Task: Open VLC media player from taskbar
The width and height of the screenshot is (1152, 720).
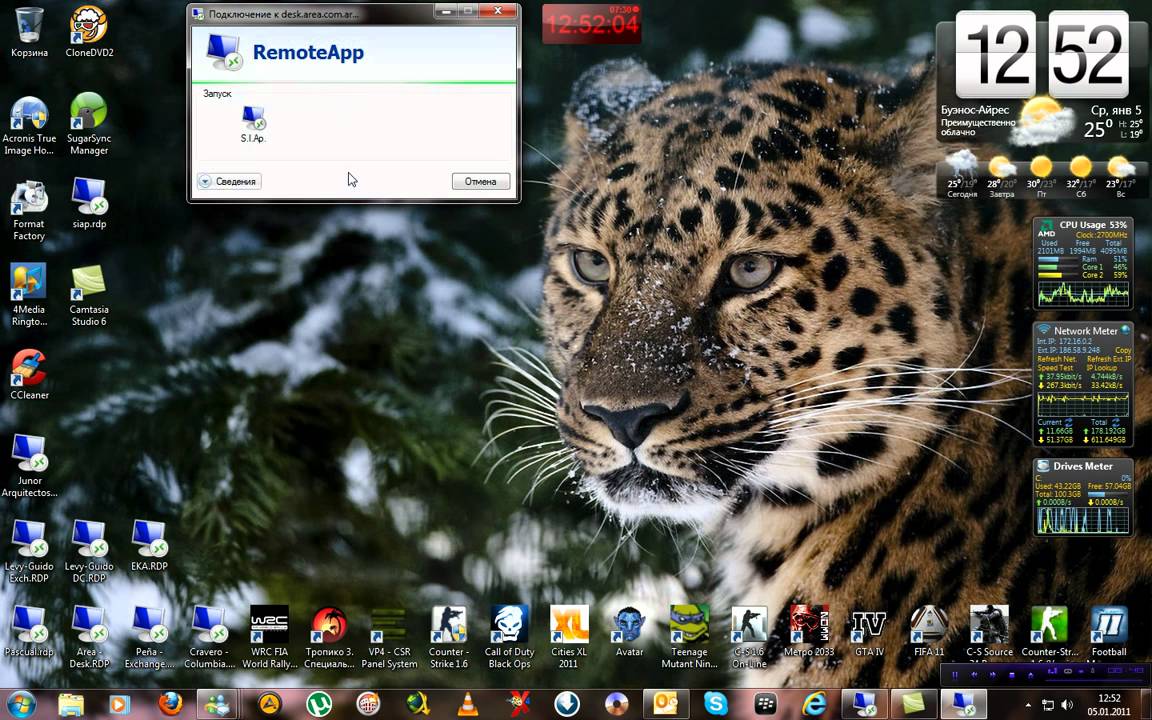Action: coord(467,704)
